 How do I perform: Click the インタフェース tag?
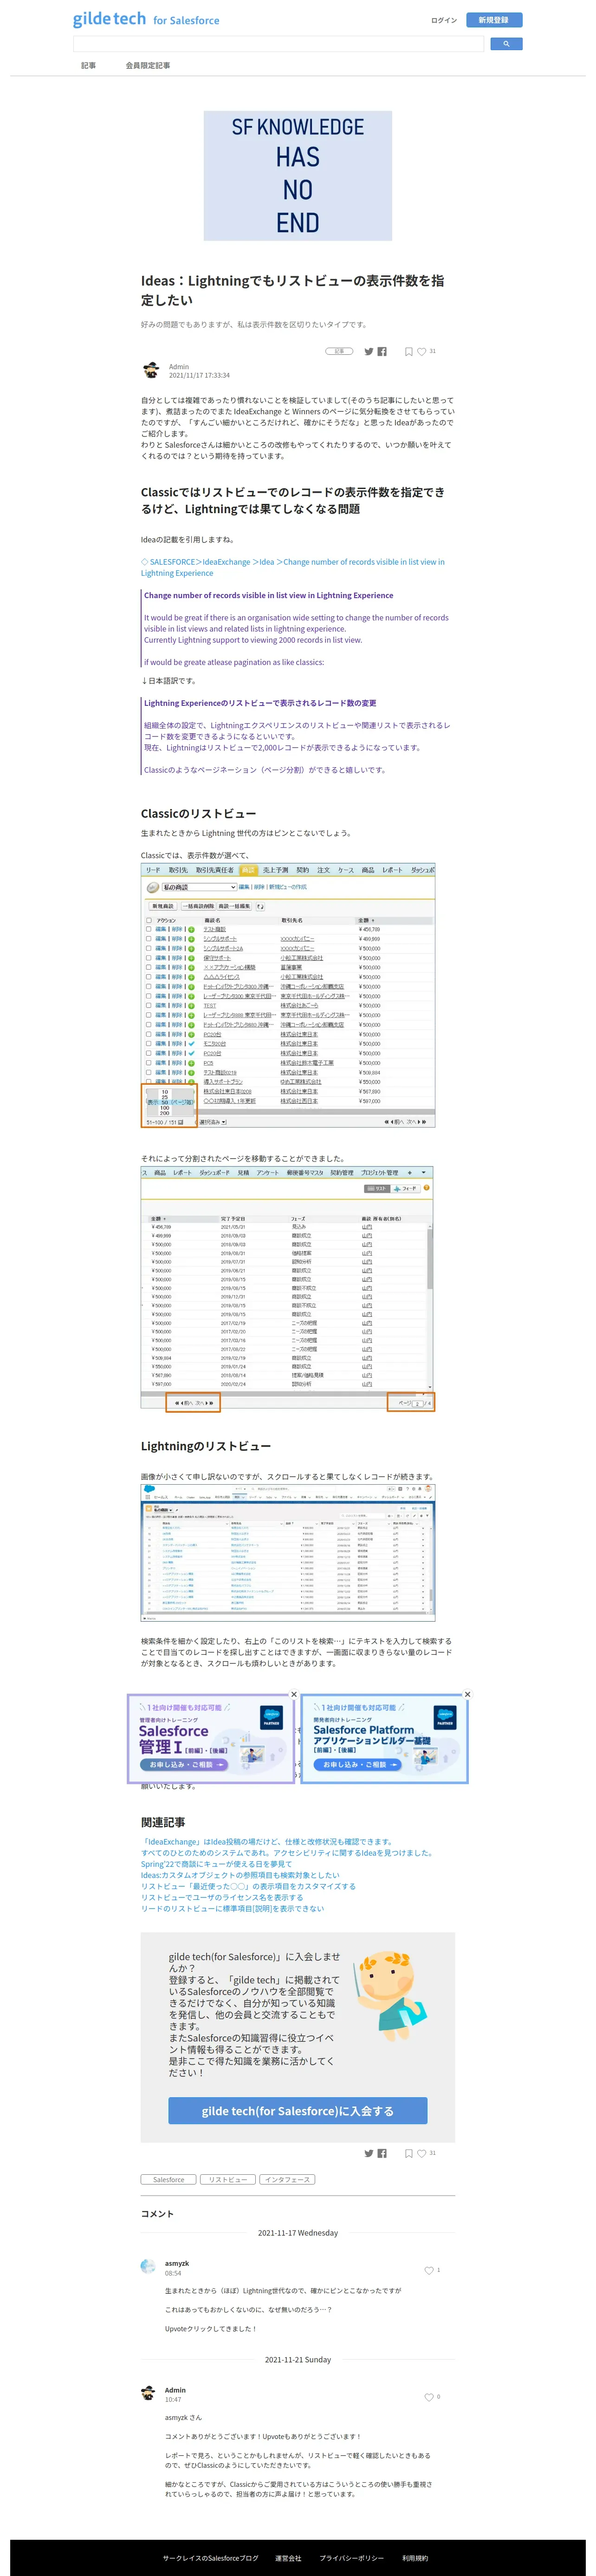pos(287,2179)
